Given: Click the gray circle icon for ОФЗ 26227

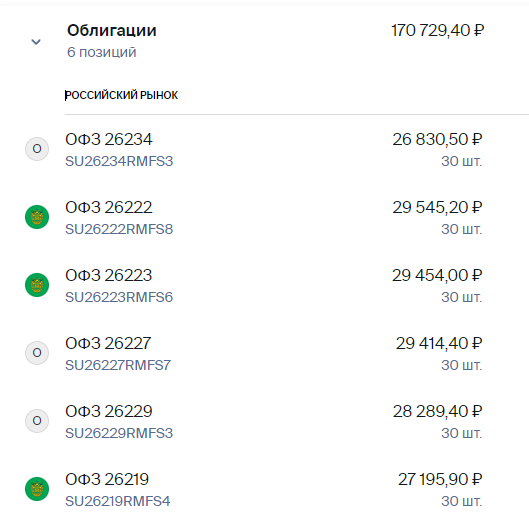Looking at the screenshot, I should (x=37, y=353).
